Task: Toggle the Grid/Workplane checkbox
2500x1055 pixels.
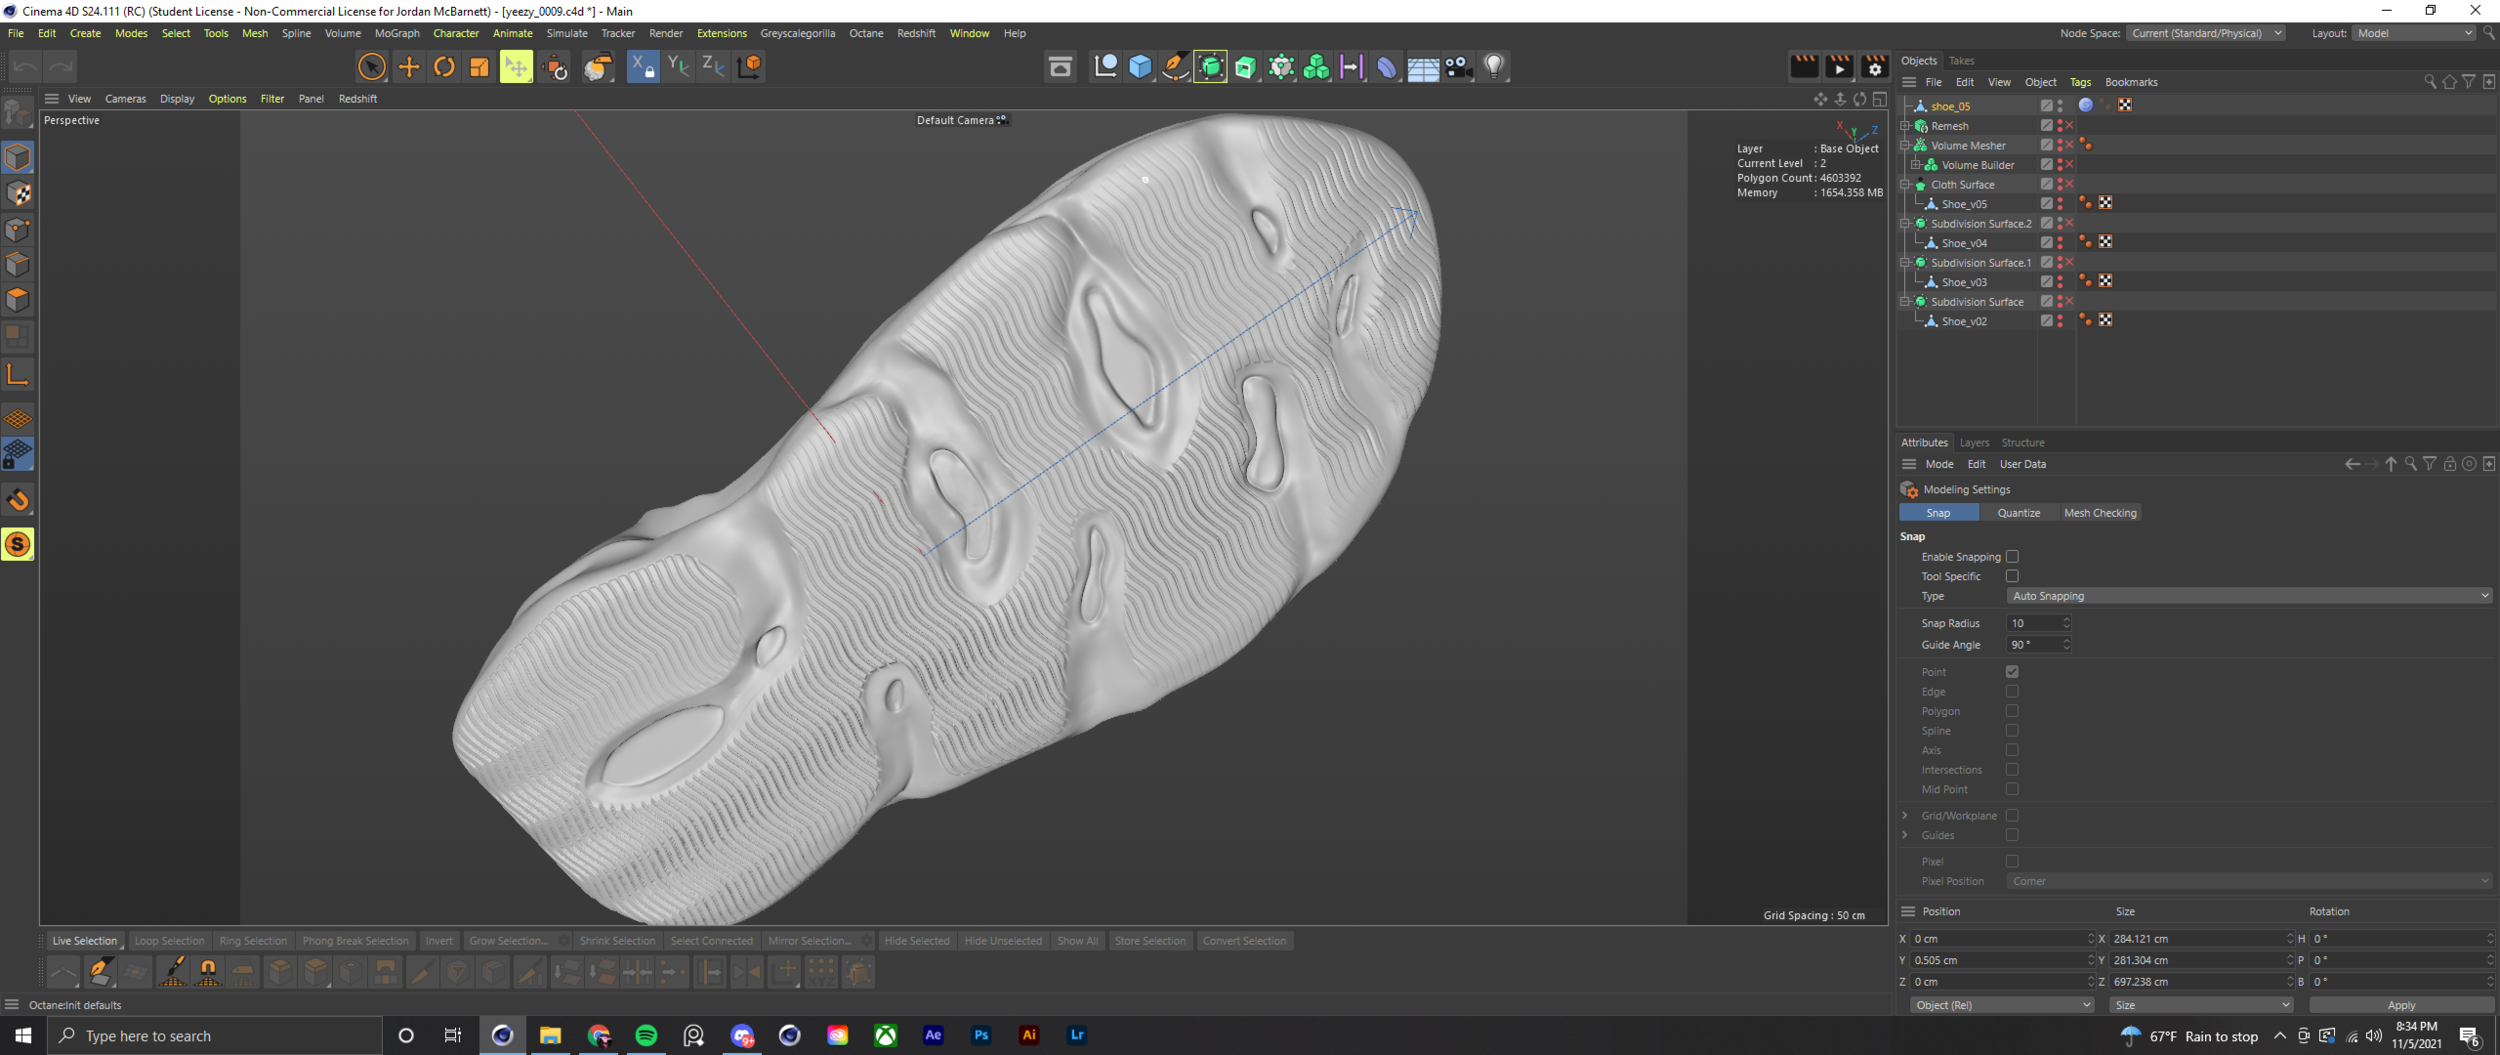Action: point(2012,816)
